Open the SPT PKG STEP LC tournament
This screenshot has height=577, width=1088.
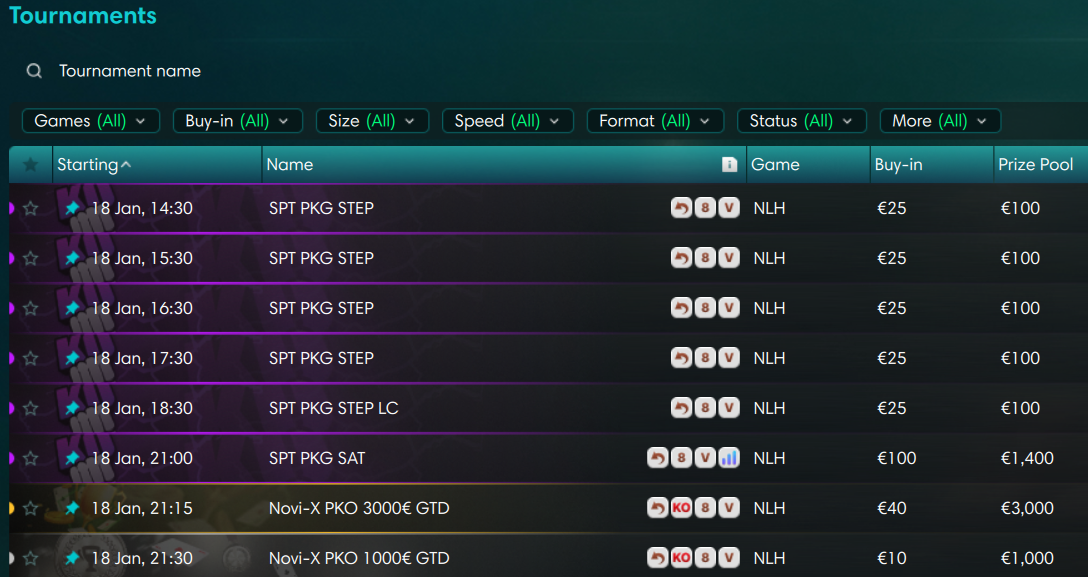[x=334, y=408]
